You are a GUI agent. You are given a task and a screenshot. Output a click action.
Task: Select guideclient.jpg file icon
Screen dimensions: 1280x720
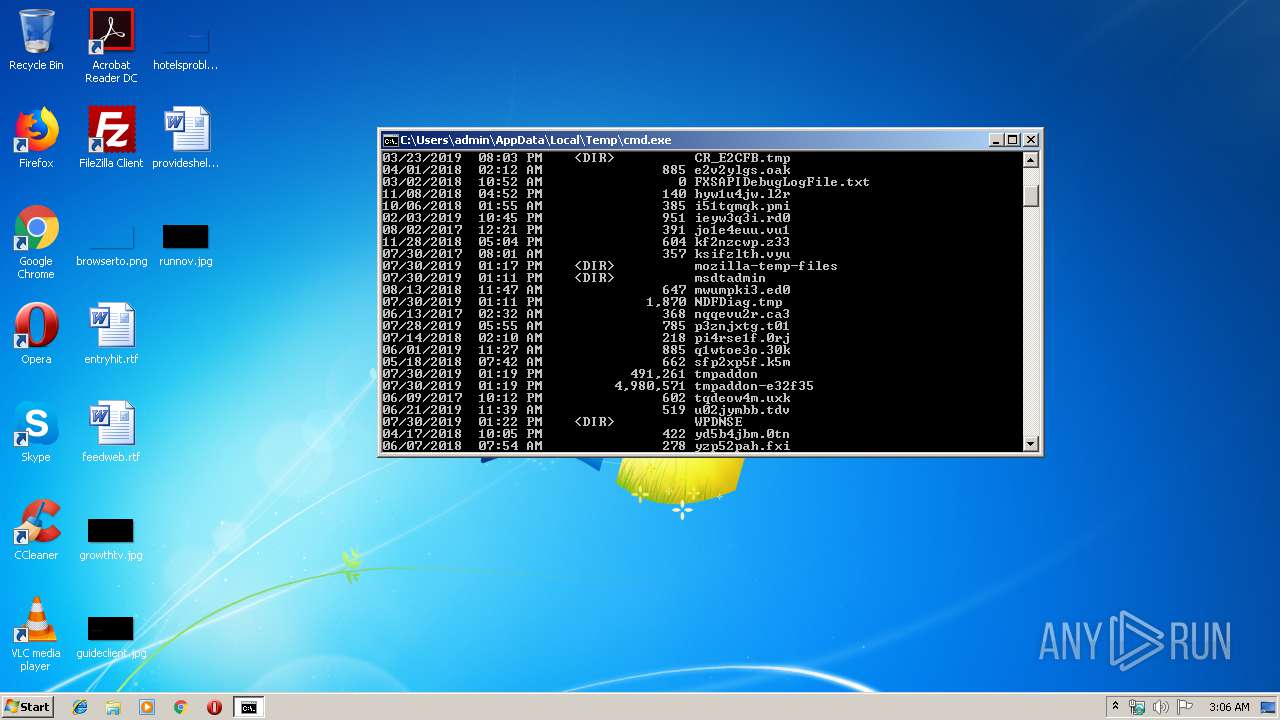111,637
